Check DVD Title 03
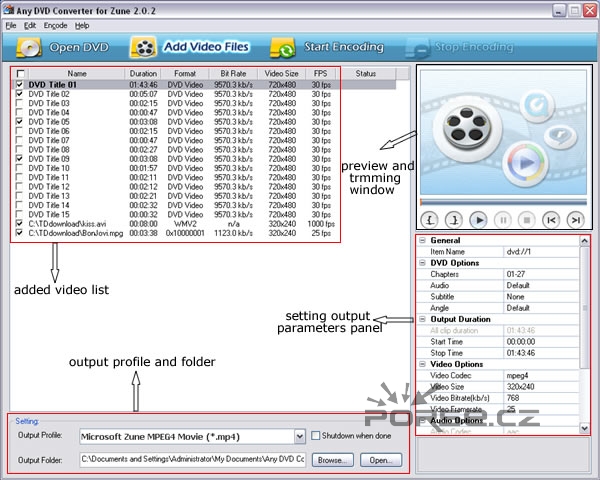Screen dimensions: 600x480 pos(19,103)
